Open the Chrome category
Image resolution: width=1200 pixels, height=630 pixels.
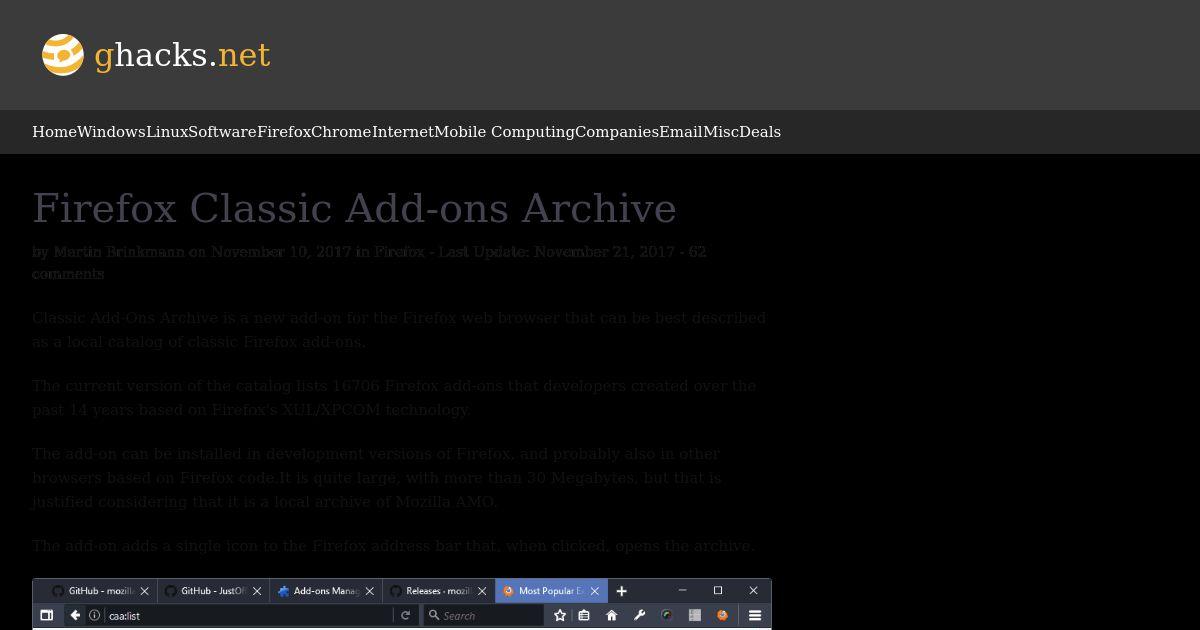[341, 132]
